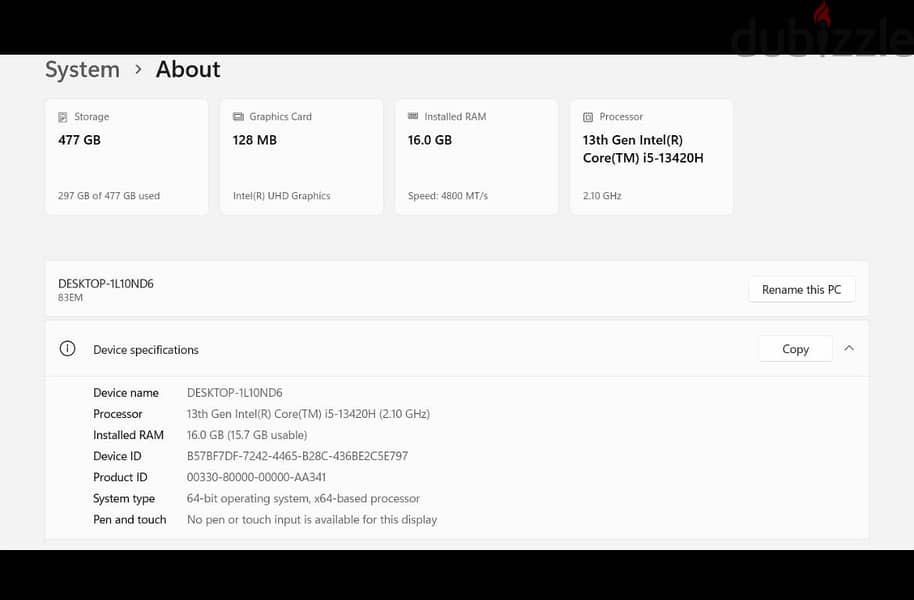The width and height of the screenshot is (914, 600).
Task: Open the Graphics Card 128 MB card
Action: tap(301, 157)
